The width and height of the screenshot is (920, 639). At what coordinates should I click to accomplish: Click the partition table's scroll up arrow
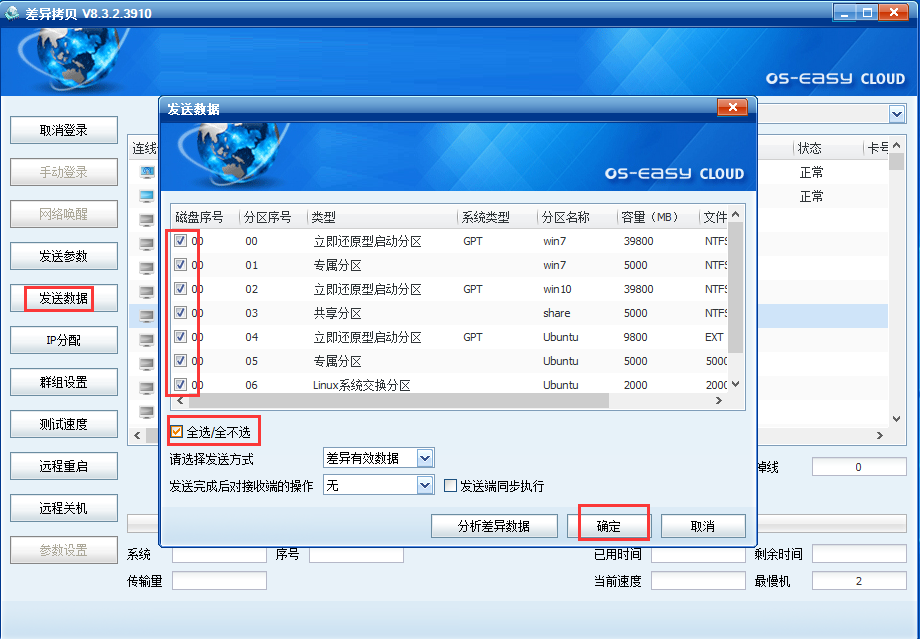[736, 214]
